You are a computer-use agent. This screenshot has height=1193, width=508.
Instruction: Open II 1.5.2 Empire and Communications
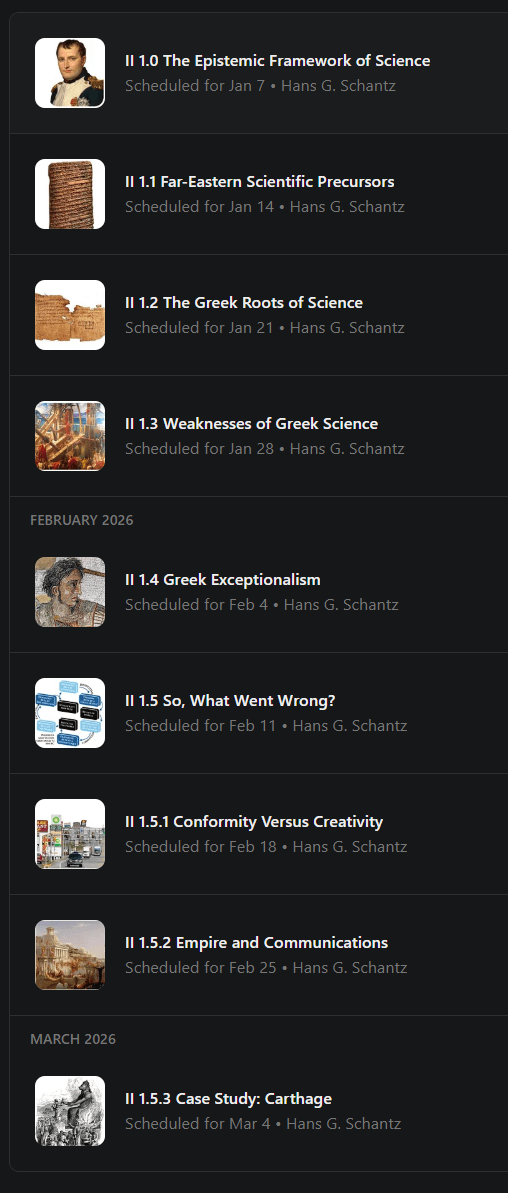256,943
